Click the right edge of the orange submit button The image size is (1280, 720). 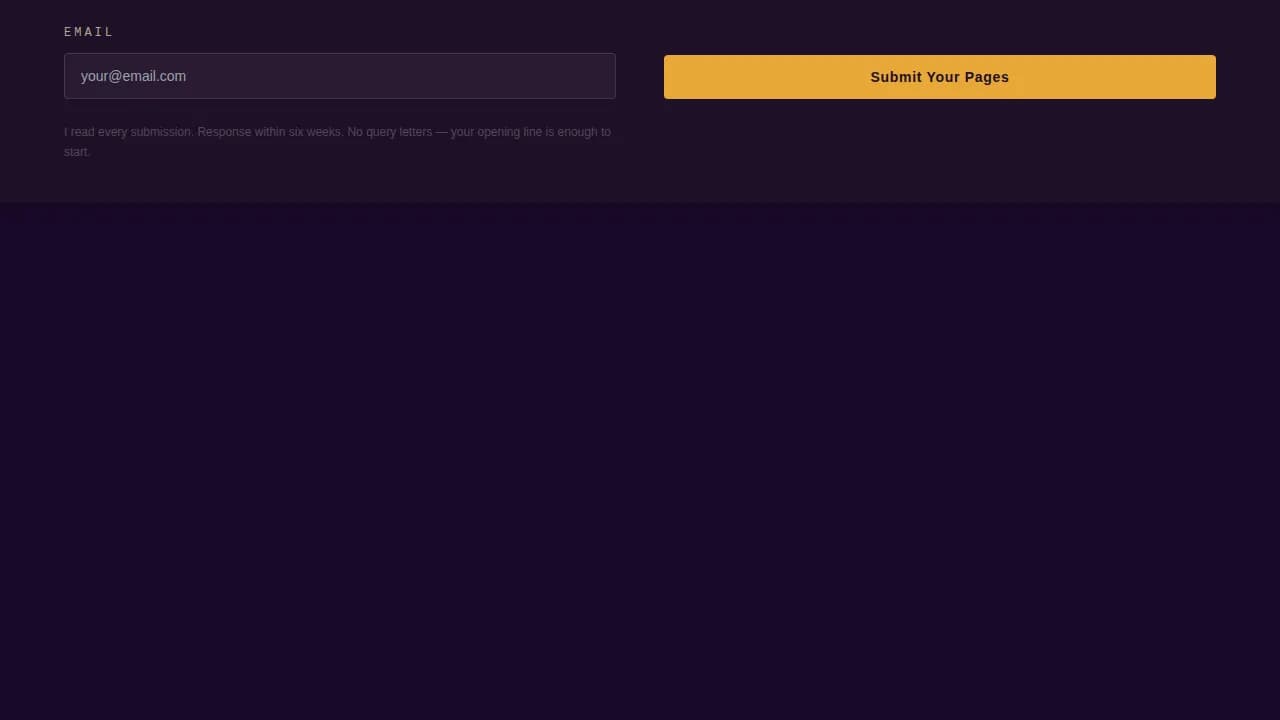point(1208,77)
